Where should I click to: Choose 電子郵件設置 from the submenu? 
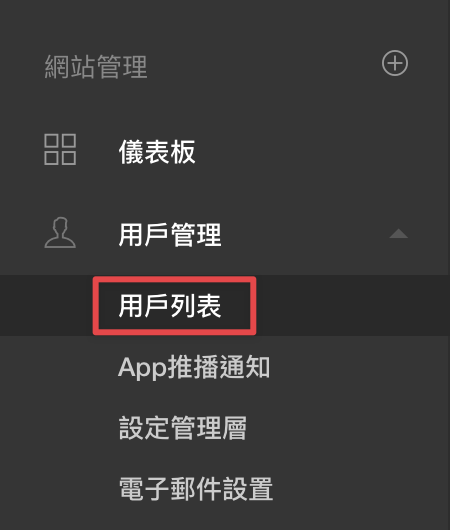tap(196, 489)
